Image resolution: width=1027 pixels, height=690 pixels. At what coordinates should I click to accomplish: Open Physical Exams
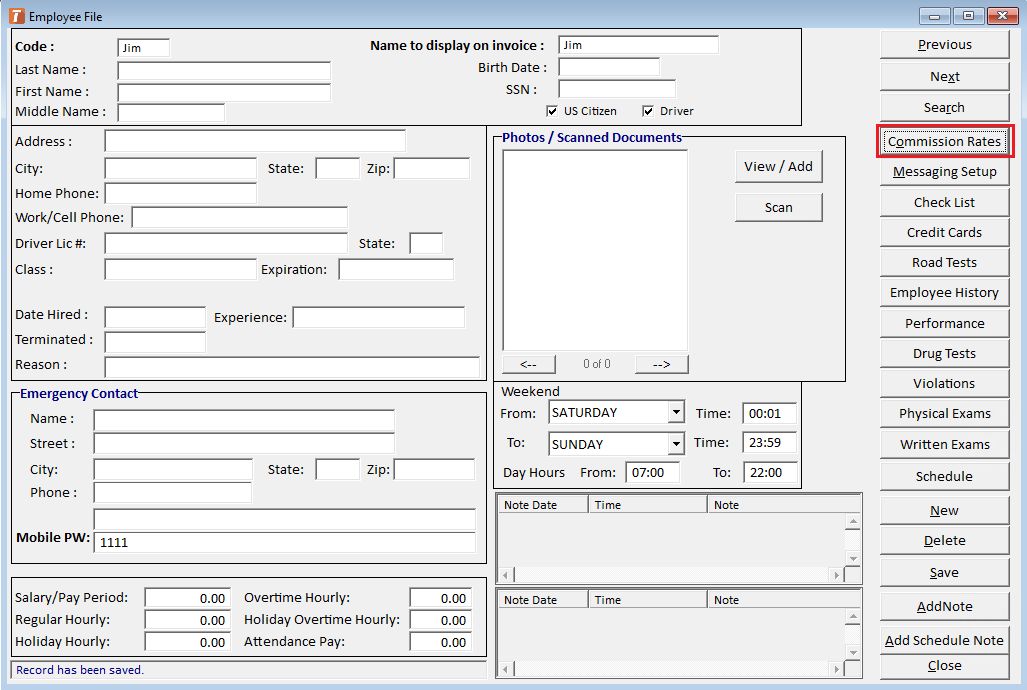point(944,414)
